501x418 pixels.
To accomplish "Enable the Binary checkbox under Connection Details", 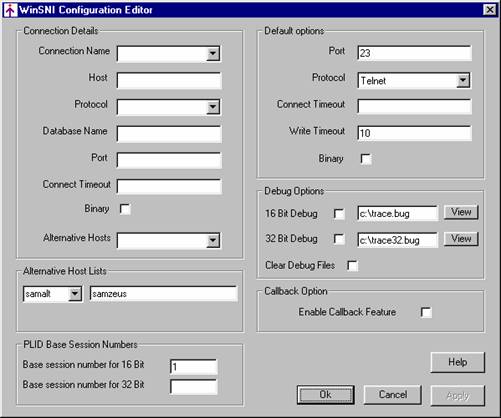I will pos(125,209).
